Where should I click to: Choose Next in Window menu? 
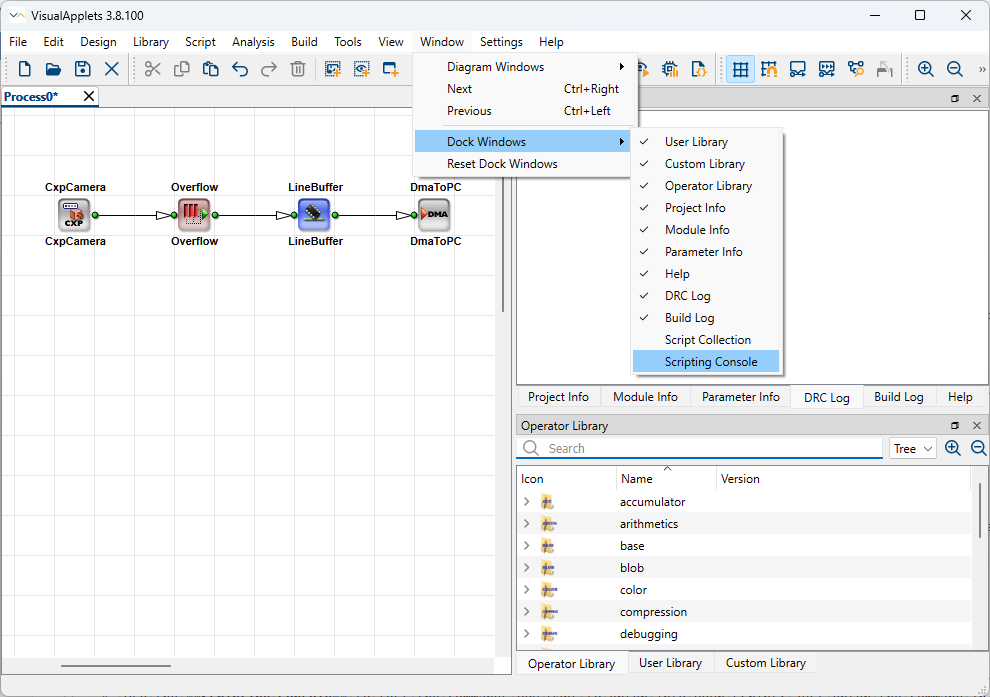(525, 89)
